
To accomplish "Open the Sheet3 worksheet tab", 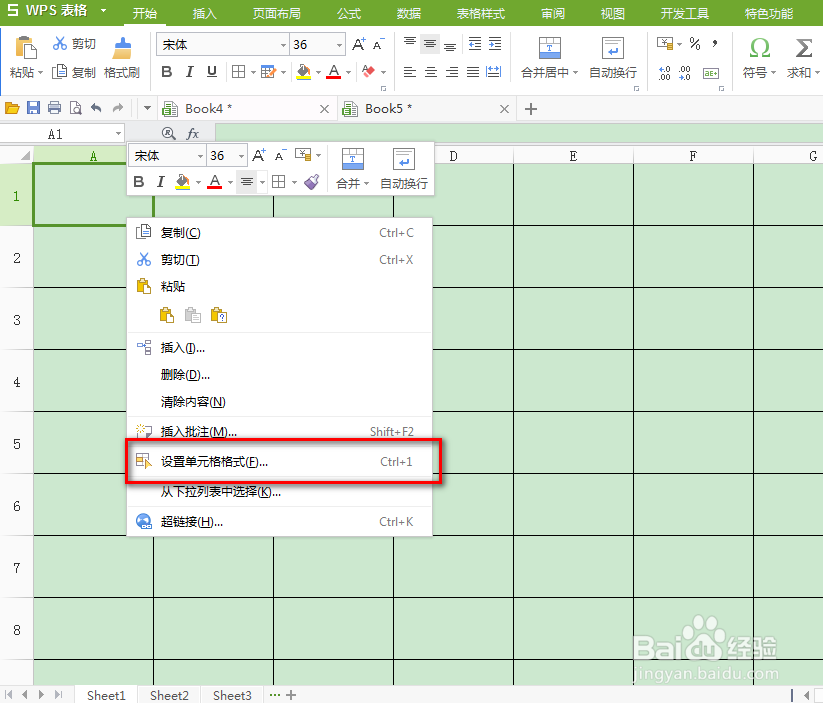I will point(232,695).
